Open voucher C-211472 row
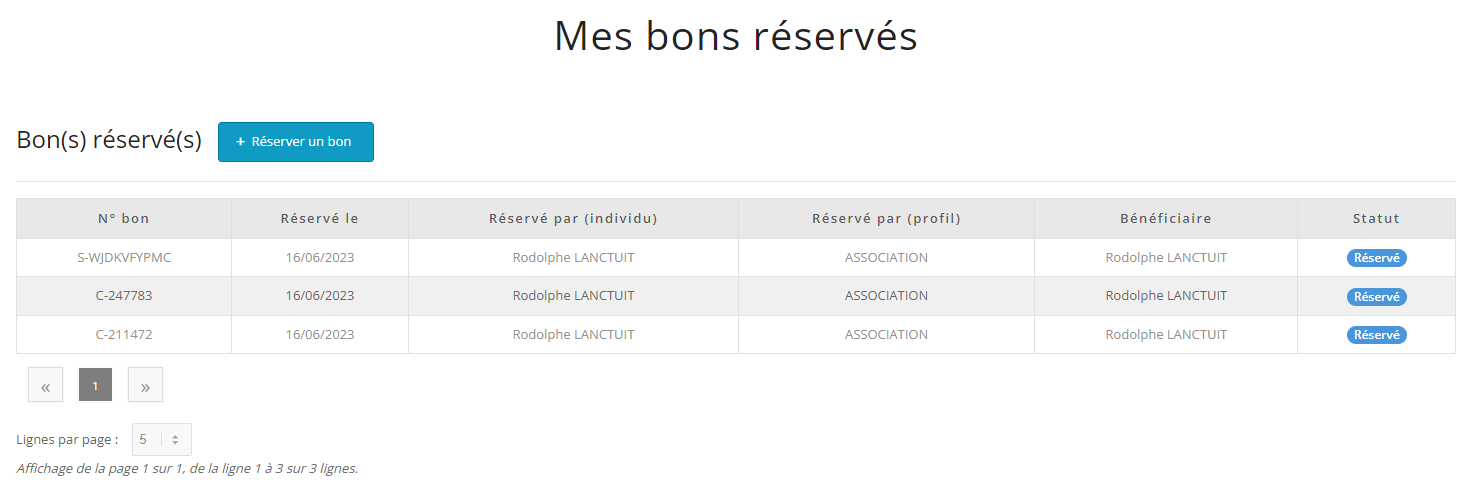 pyautogui.click(x=124, y=335)
